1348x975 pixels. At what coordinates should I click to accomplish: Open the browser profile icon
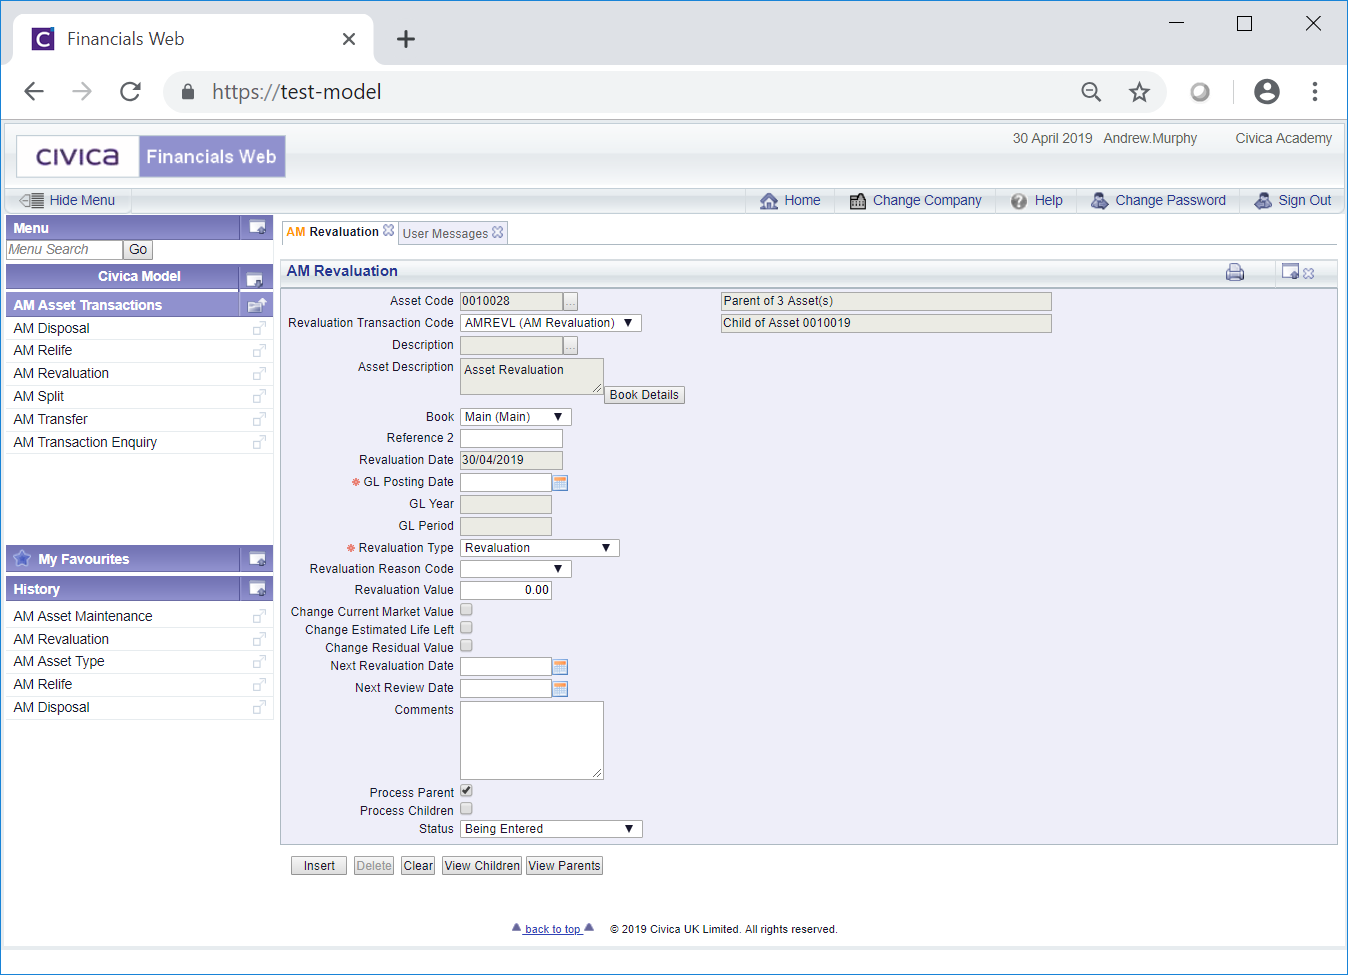[x=1266, y=92]
